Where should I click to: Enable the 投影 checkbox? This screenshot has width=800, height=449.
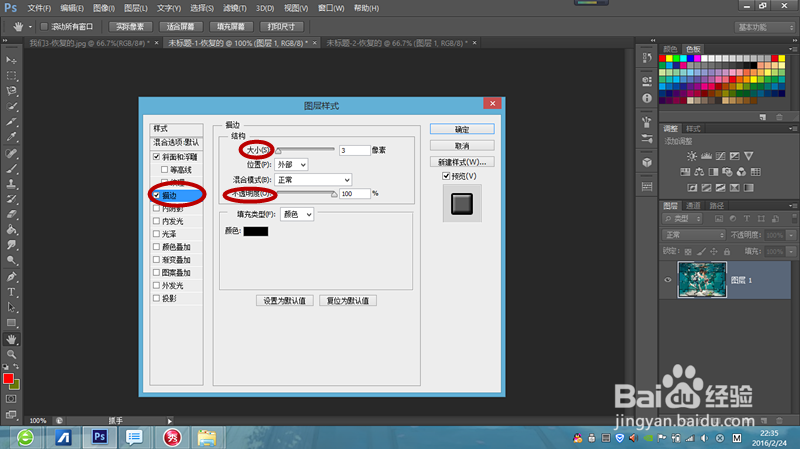click(157, 298)
